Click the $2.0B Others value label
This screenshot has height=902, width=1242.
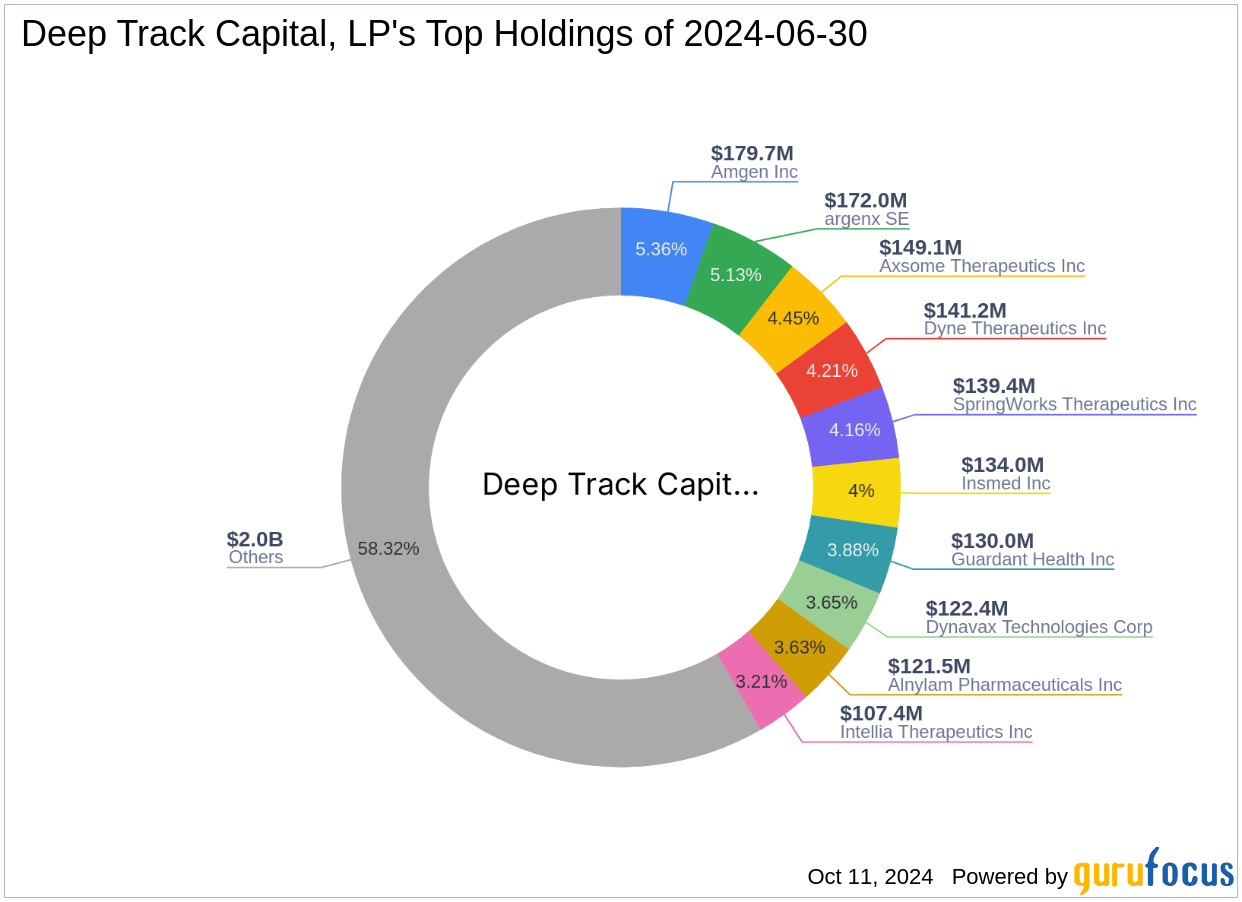(x=253, y=540)
